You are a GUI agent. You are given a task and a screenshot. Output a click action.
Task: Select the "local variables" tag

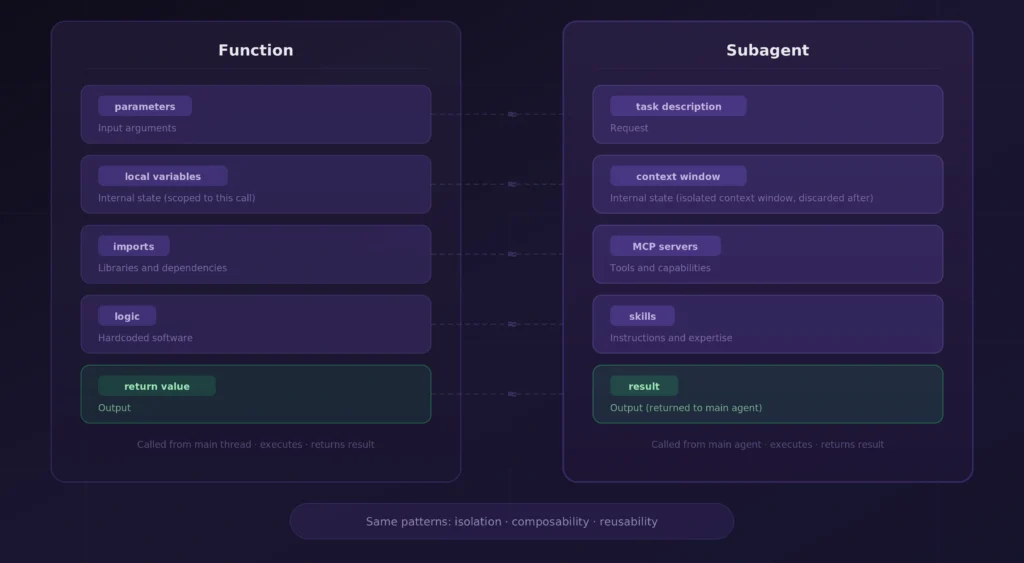pyautogui.click(x=162, y=176)
